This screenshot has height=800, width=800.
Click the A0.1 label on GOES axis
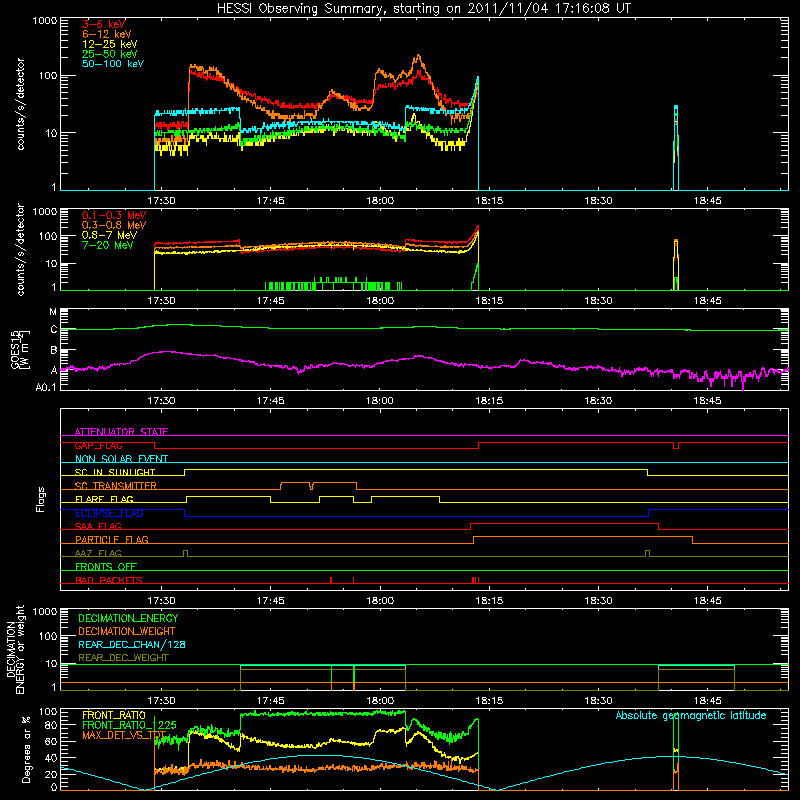click(46, 387)
